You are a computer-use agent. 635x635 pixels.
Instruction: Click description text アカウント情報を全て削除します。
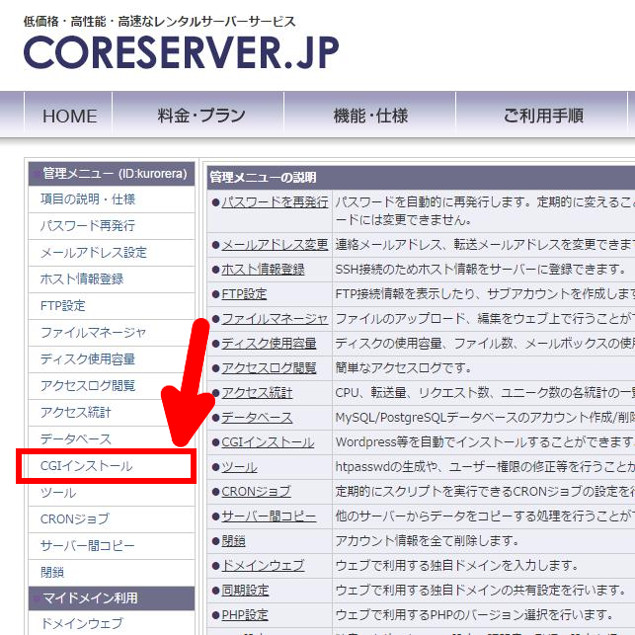point(427,541)
